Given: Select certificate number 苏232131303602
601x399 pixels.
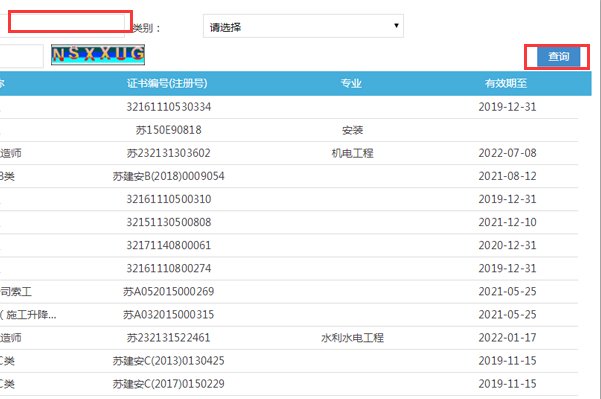Looking at the screenshot, I should click(169, 153).
